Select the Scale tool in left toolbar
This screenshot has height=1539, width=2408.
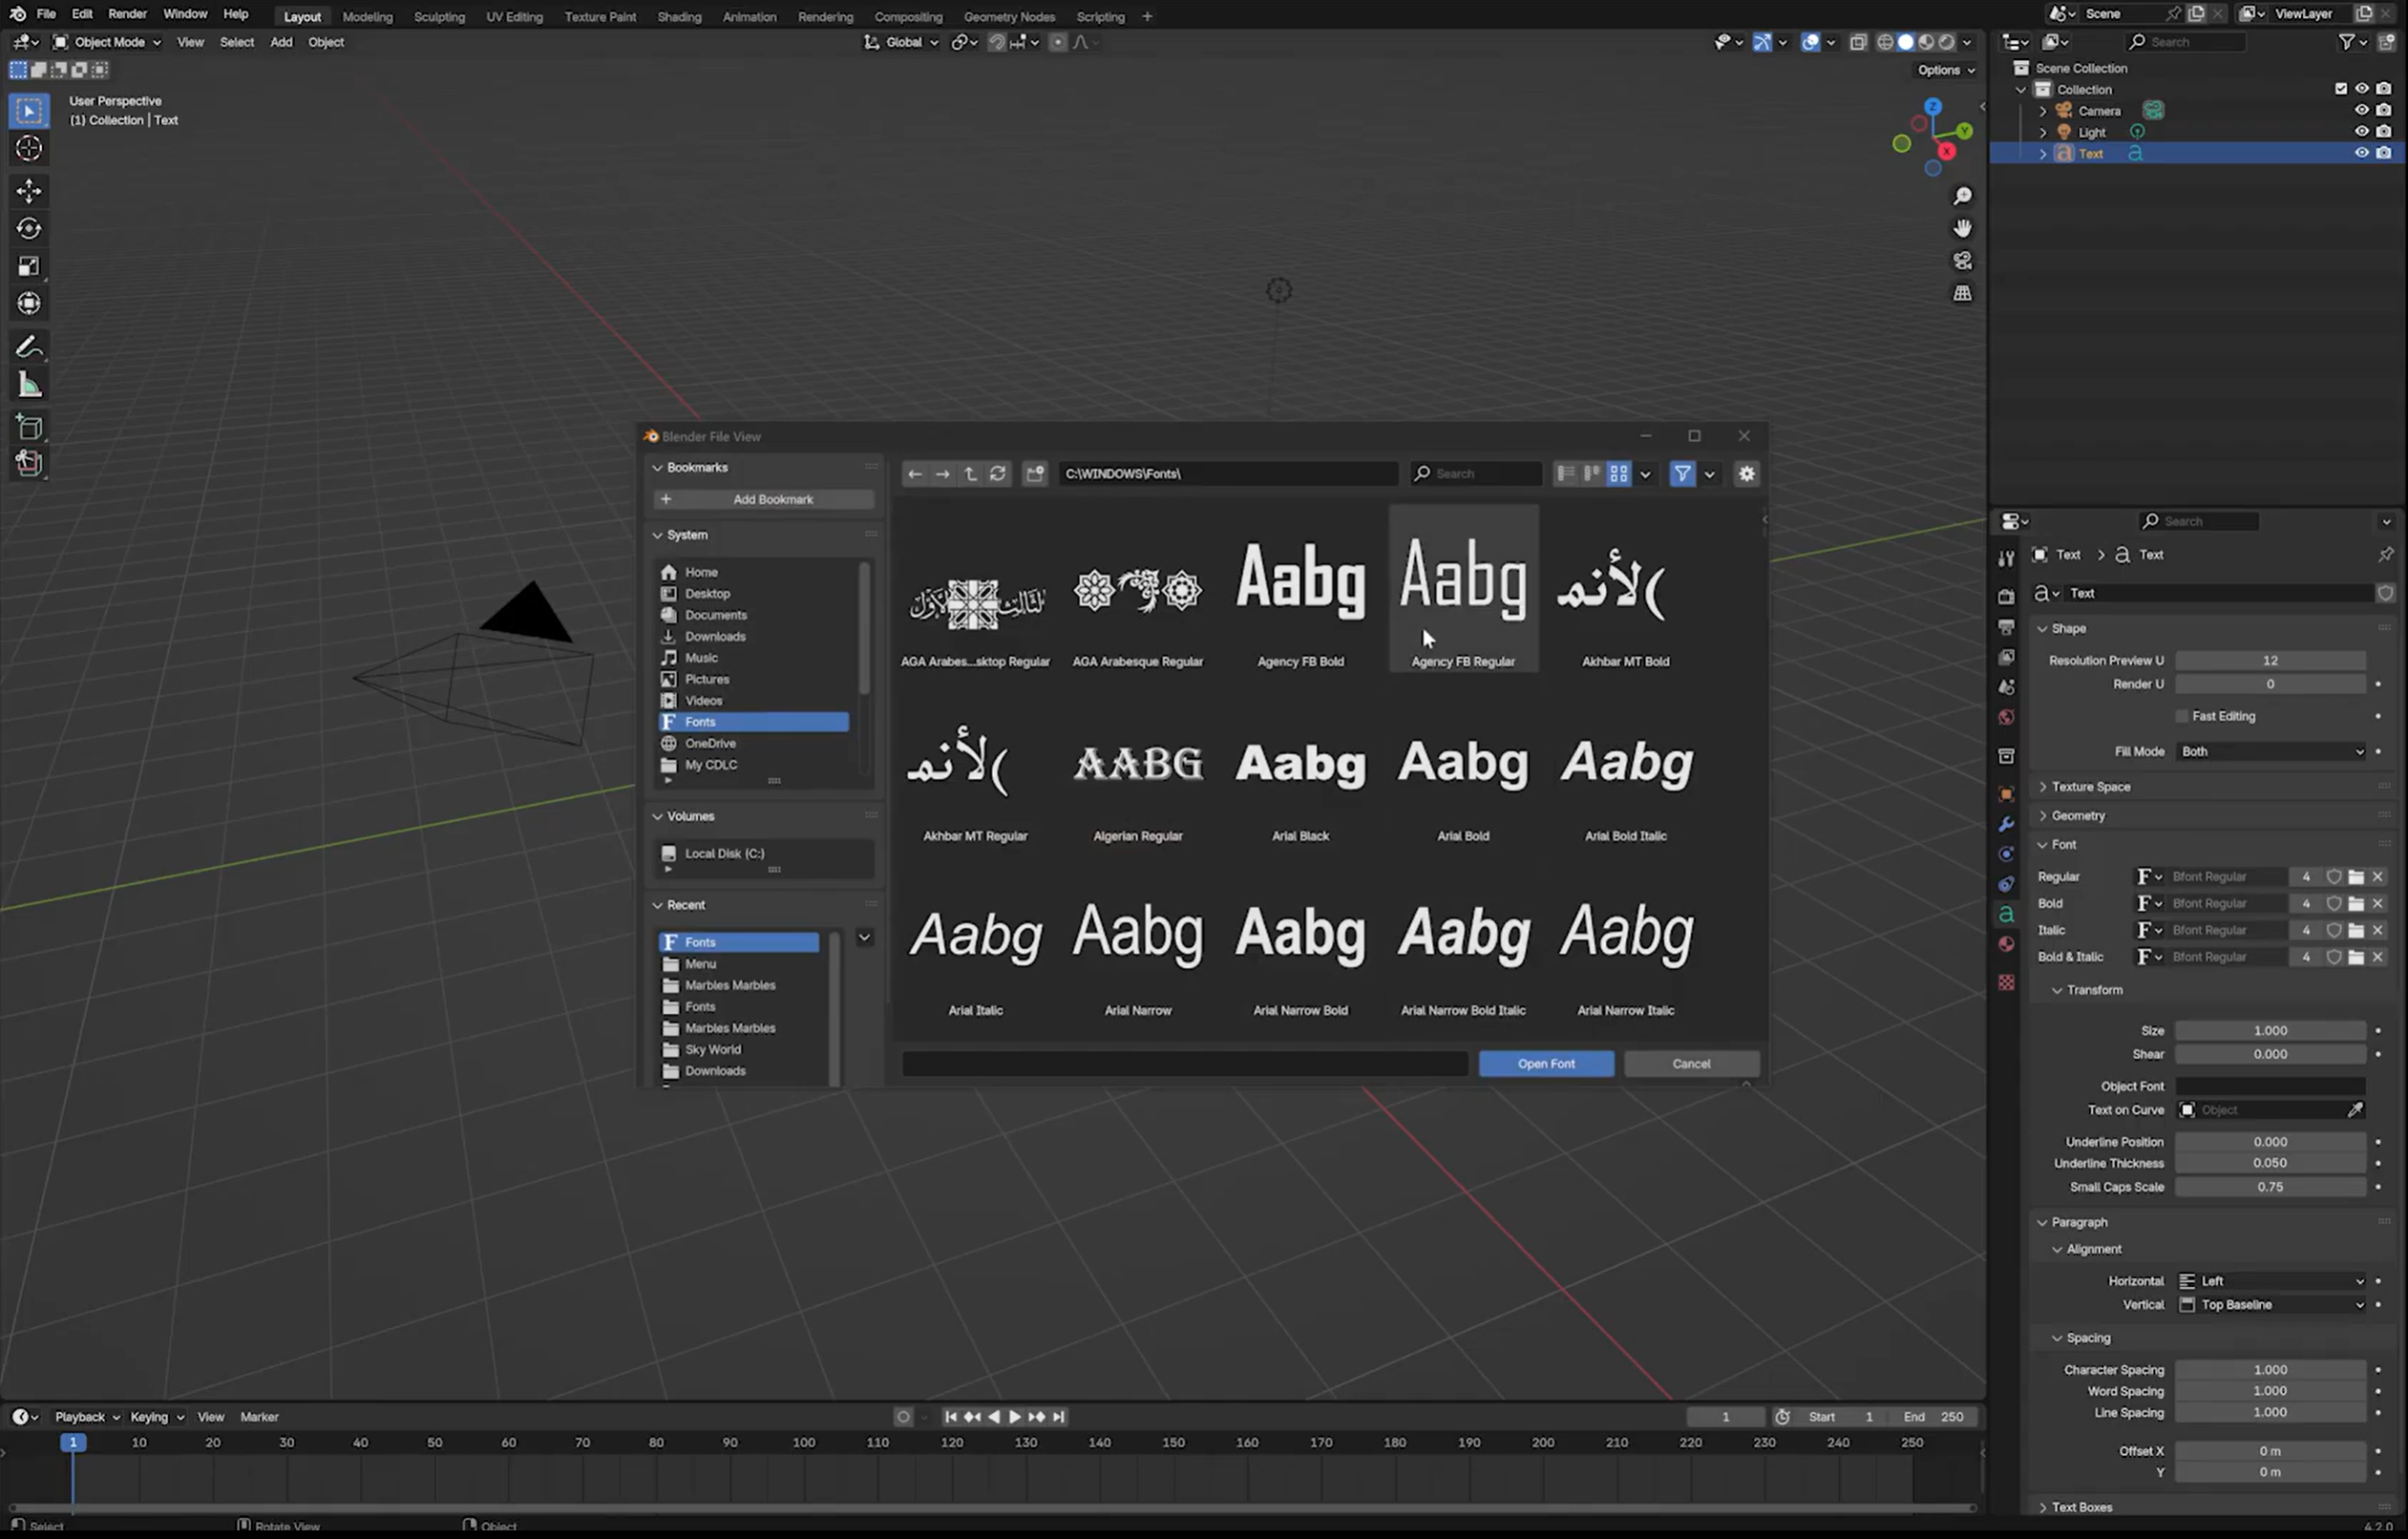click(29, 265)
